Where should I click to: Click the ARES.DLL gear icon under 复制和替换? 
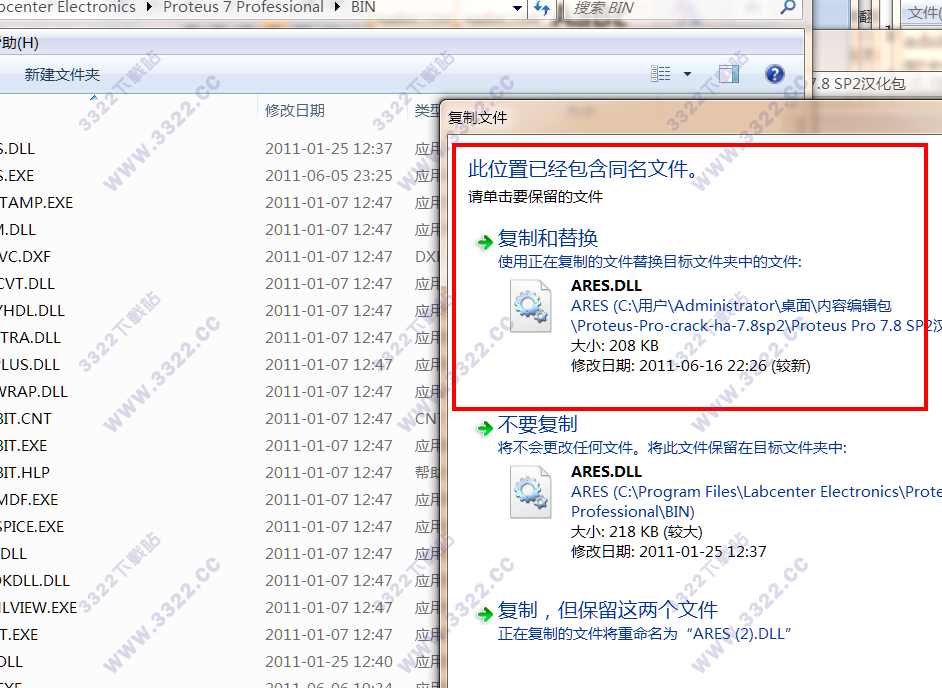pos(530,305)
